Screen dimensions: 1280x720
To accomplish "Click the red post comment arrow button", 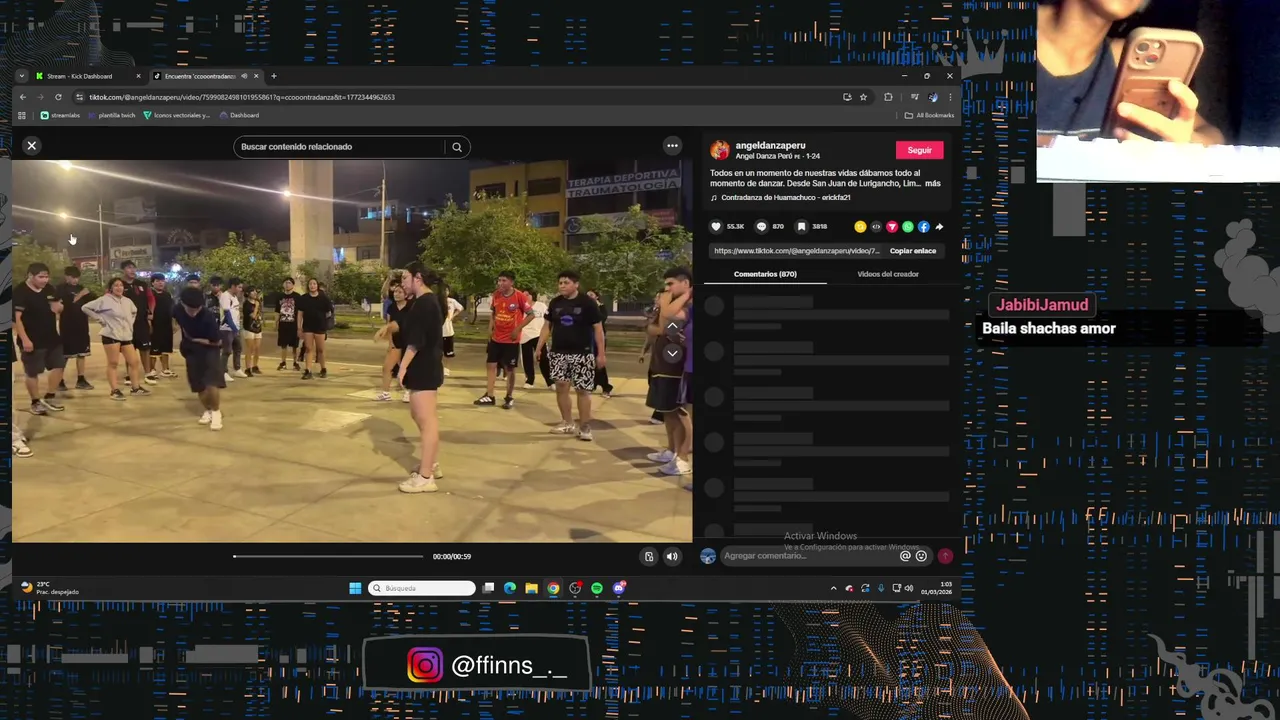I will click(x=945, y=556).
